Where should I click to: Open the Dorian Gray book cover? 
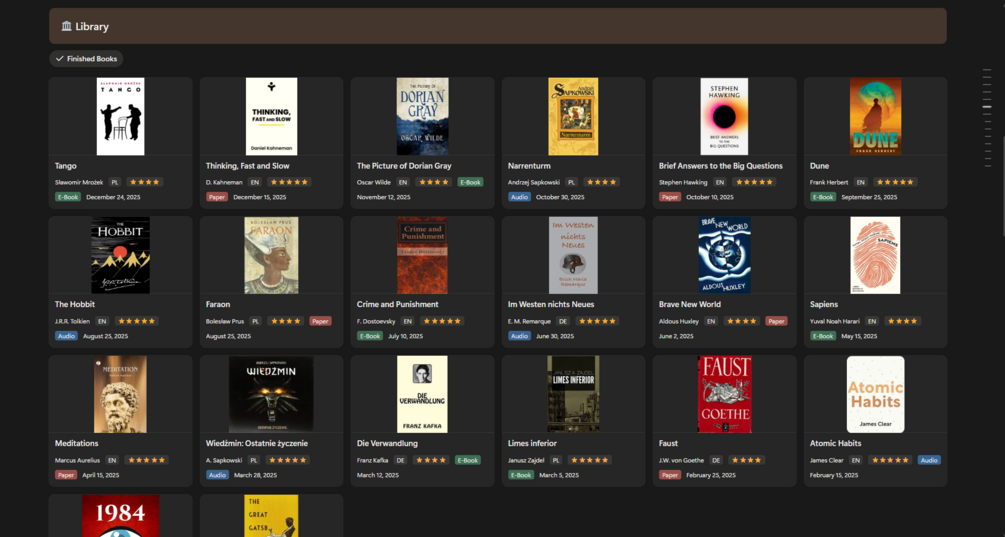click(422, 117)
